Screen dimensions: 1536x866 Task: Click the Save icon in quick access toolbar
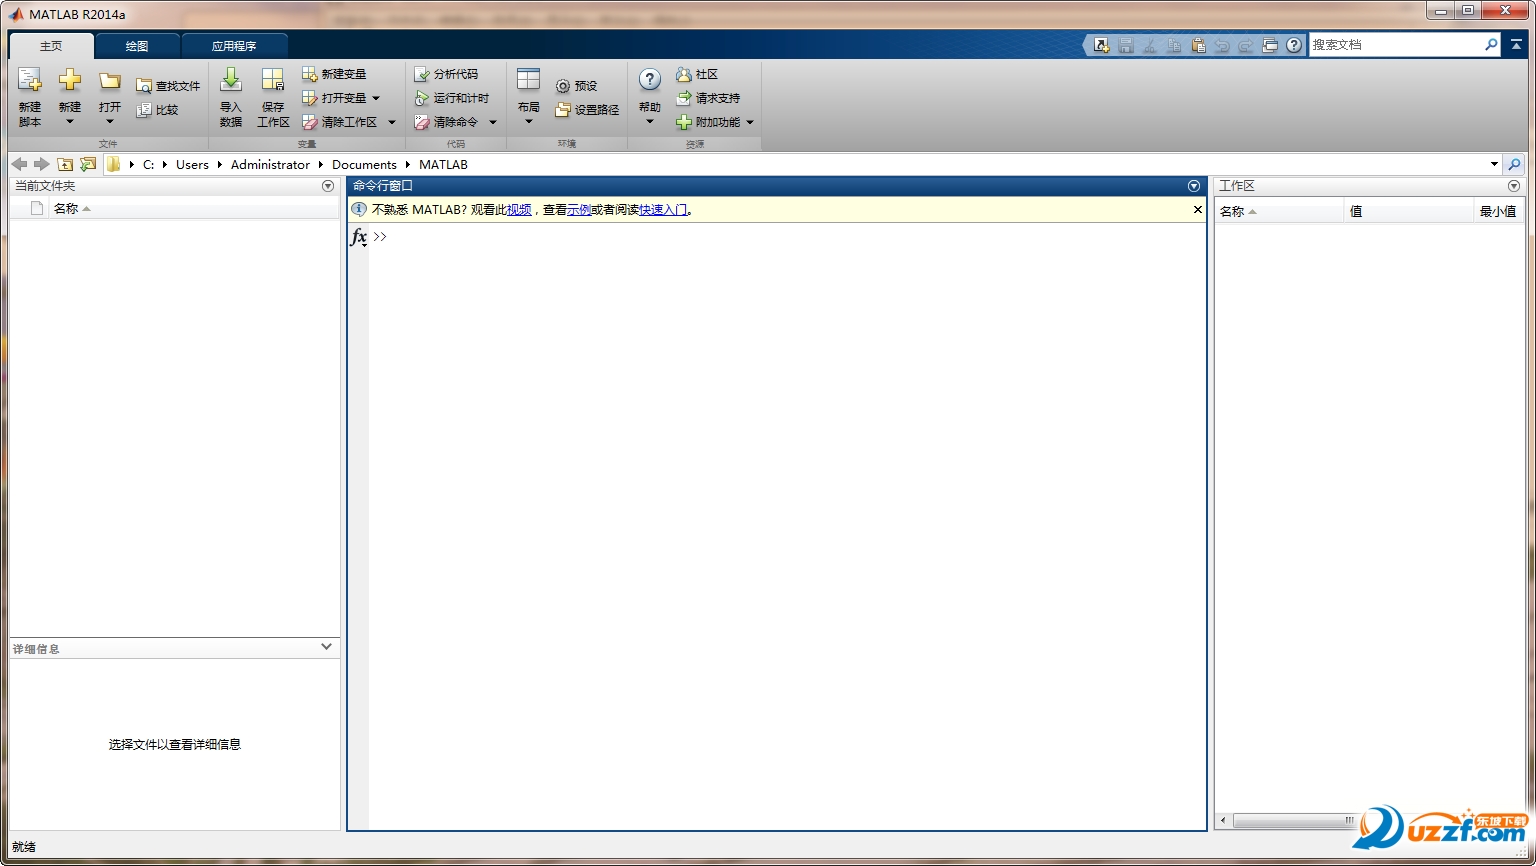tap(1126, 45)
